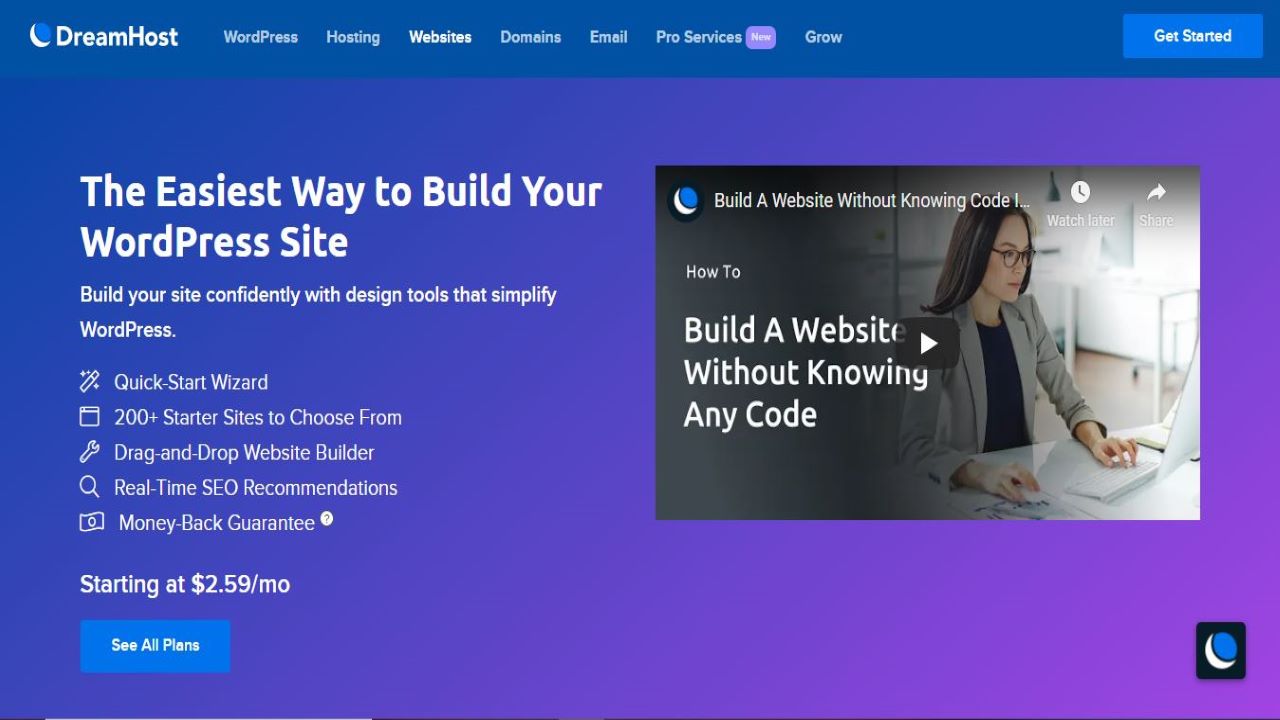The width and height of the screenshot is (1280, 720).
Task: Click the Watch later clock icon
Action: 1080,192
